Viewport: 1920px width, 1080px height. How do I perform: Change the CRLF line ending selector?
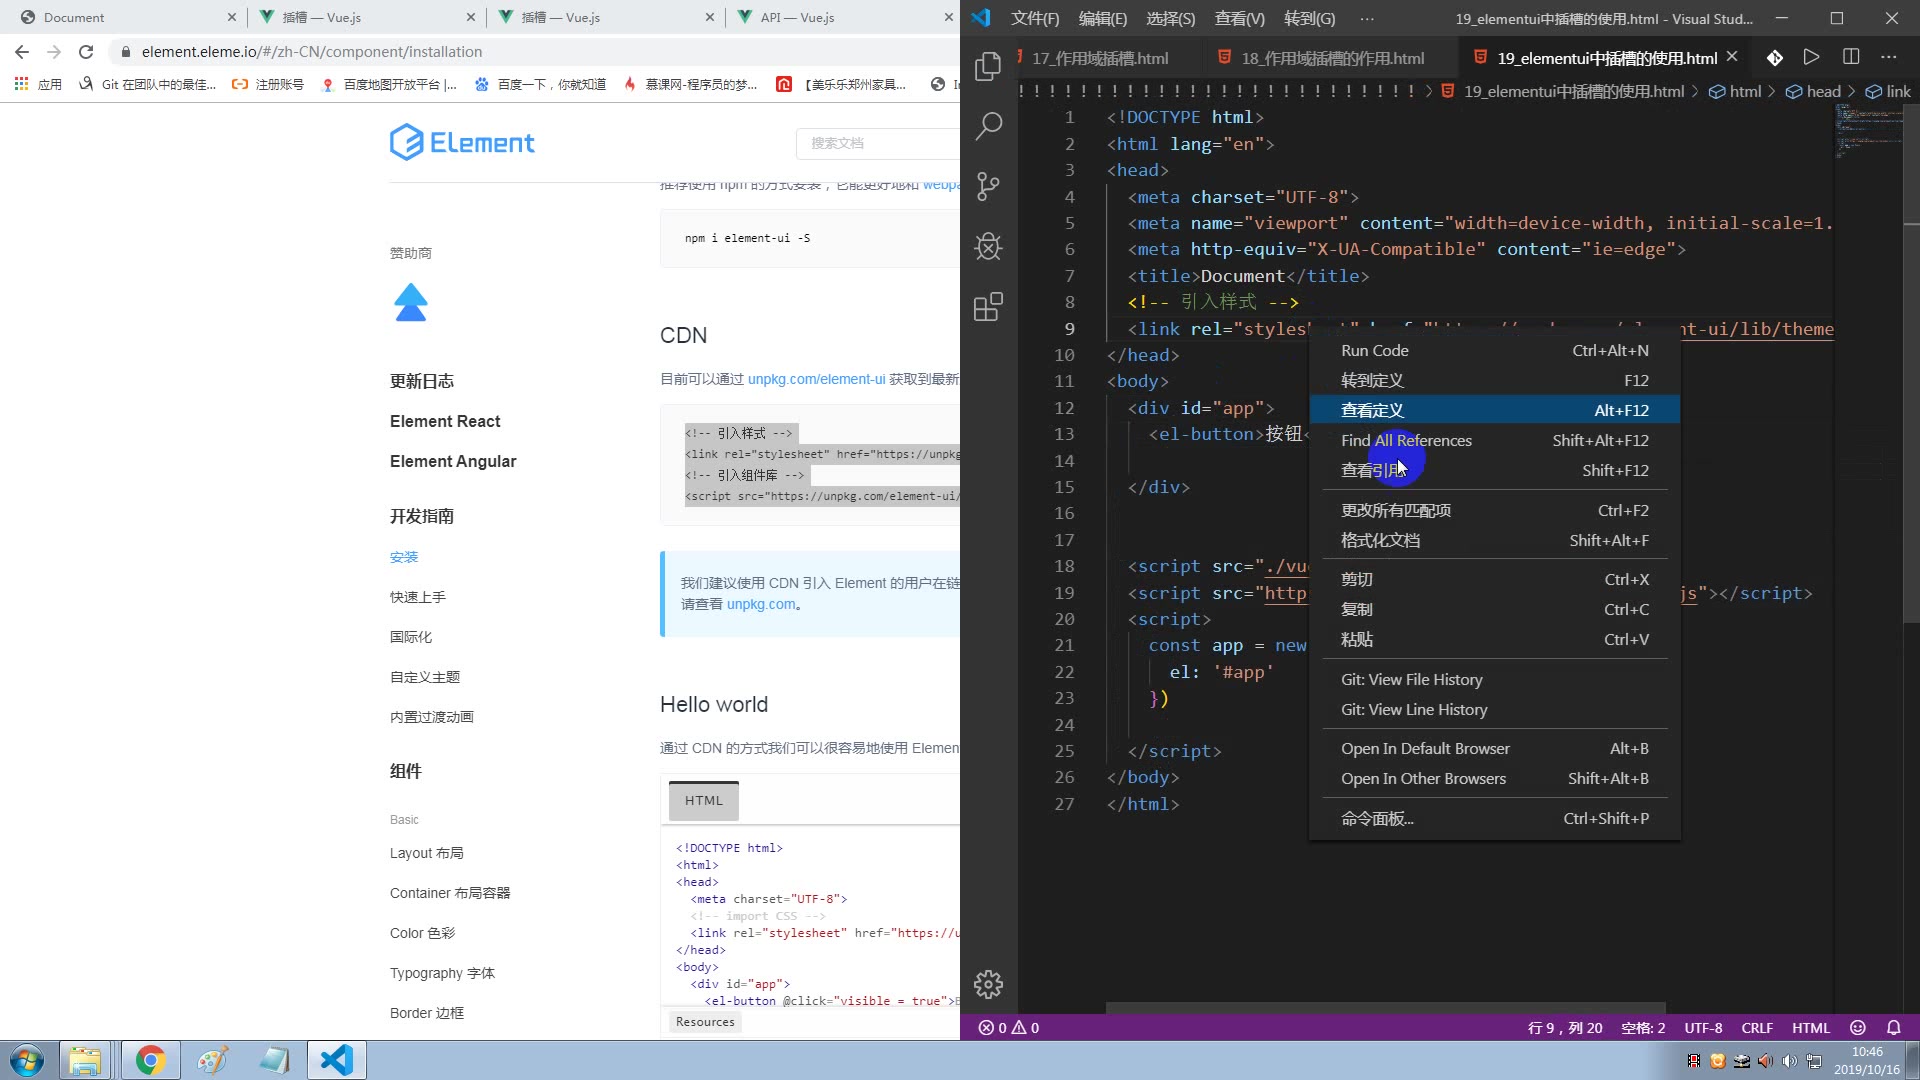[x=1756, y=1028]
